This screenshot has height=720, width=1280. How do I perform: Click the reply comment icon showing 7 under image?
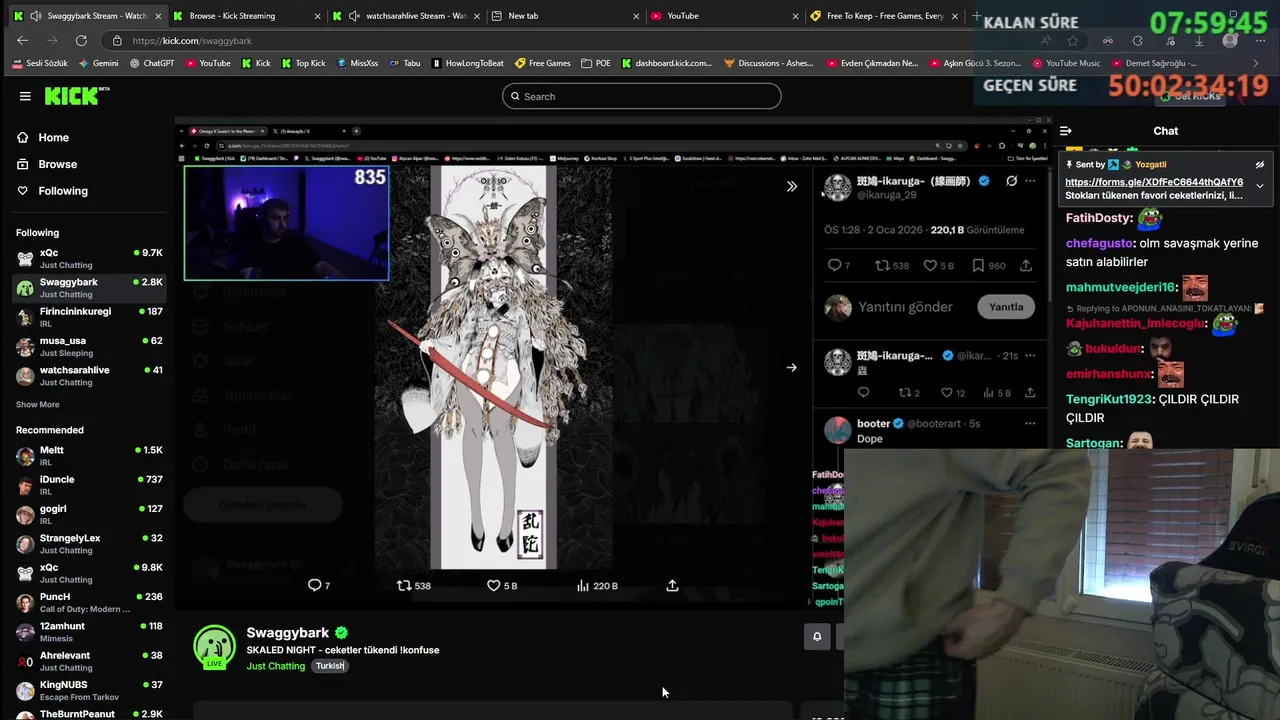pos(314,585)
